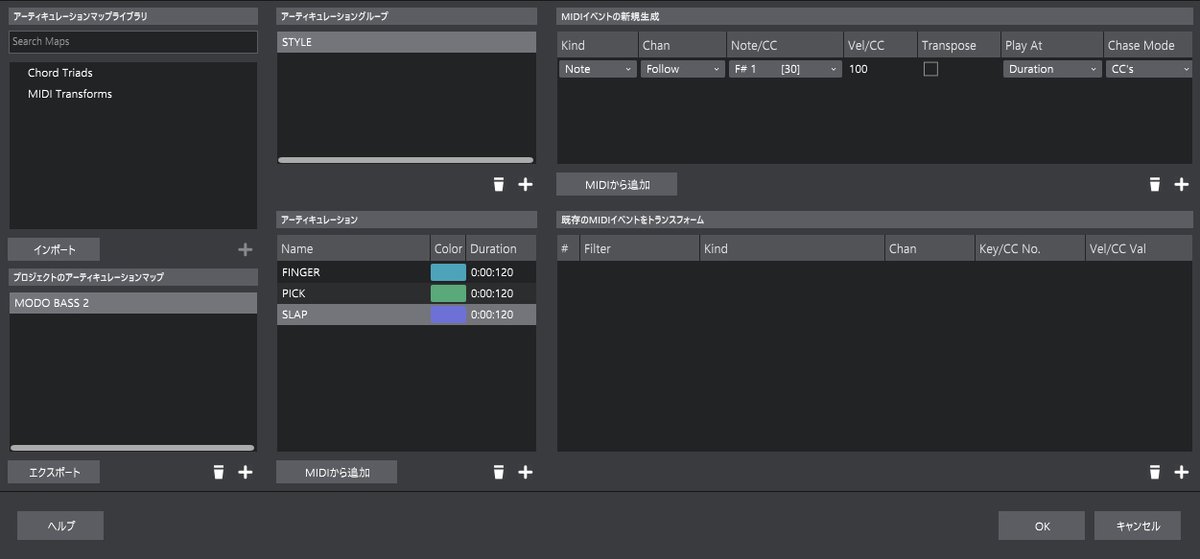This screenshot has height=559, width=1200.
Task: Delete generated MIDI event using trash icon
Action: point(1154,185)
